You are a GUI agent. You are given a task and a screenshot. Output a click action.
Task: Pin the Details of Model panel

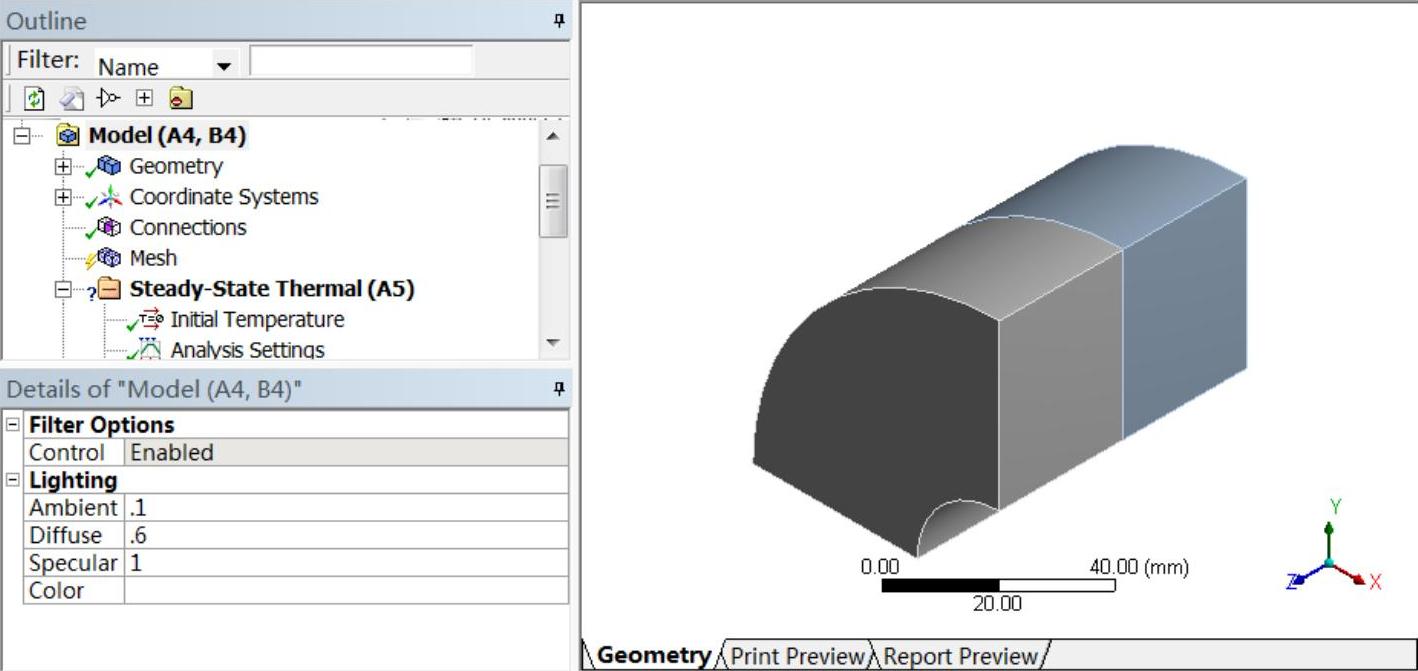click(x=559, y=389)
